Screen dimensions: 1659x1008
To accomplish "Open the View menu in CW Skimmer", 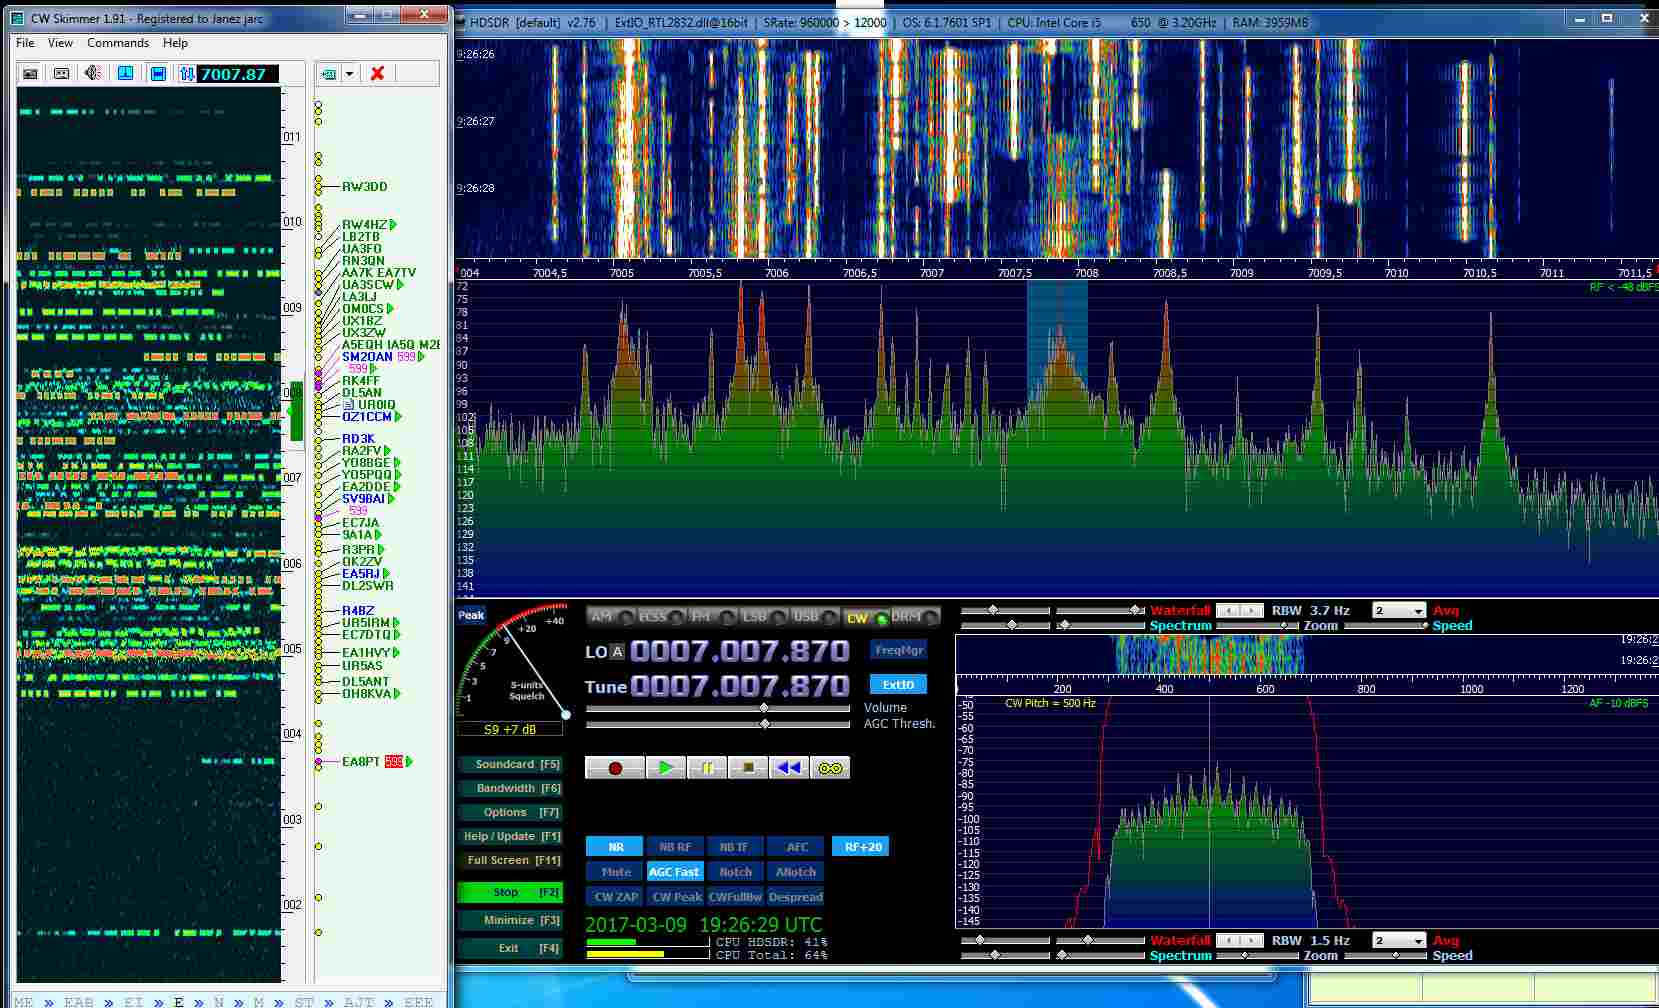I will coord(60,43).
